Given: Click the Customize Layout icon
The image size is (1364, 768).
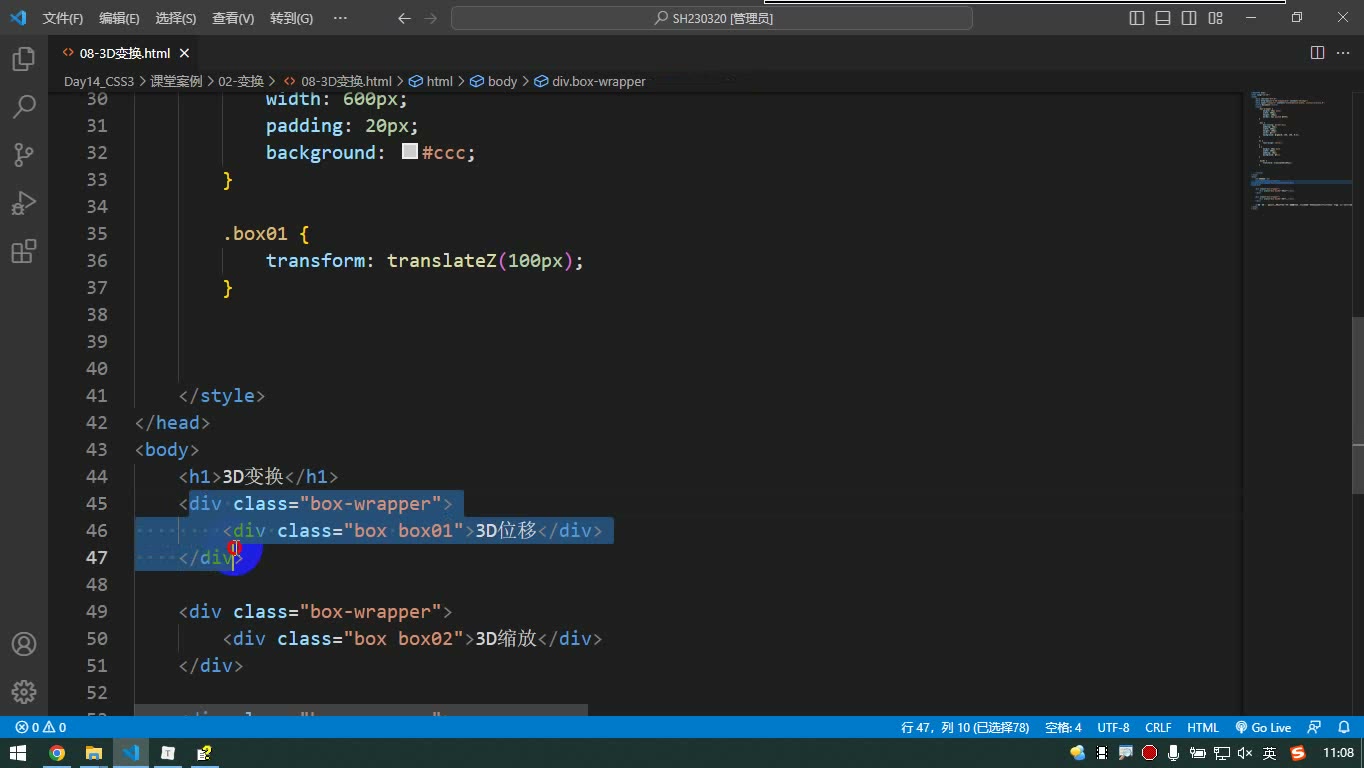Looking at the screenshot, I should [x=1215, y=18].
